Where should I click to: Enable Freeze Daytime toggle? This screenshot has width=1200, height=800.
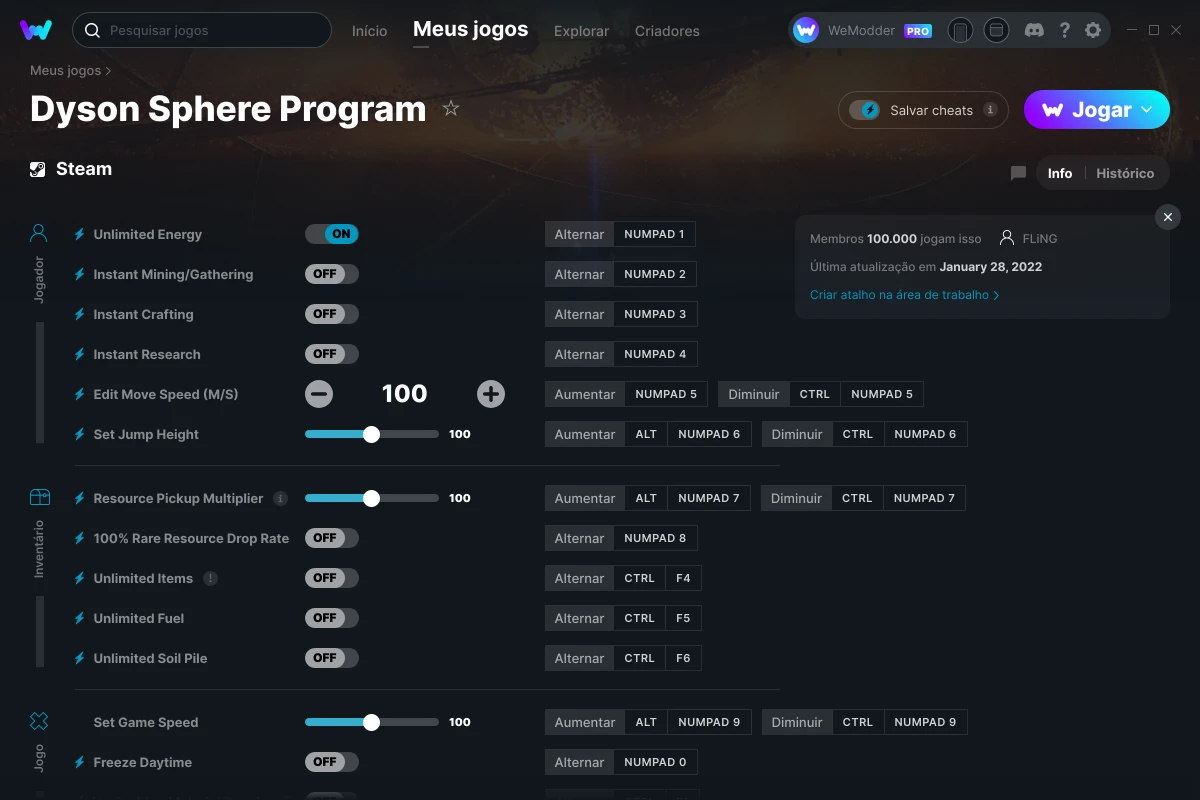coord(332,762)
